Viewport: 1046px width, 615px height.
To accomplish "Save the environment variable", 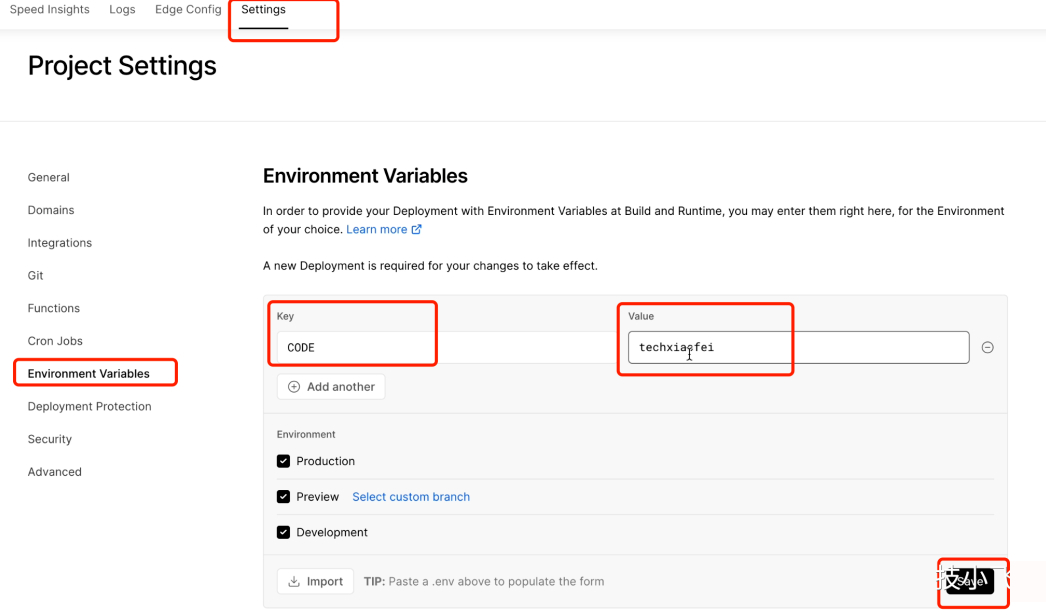I will point(970,581).
